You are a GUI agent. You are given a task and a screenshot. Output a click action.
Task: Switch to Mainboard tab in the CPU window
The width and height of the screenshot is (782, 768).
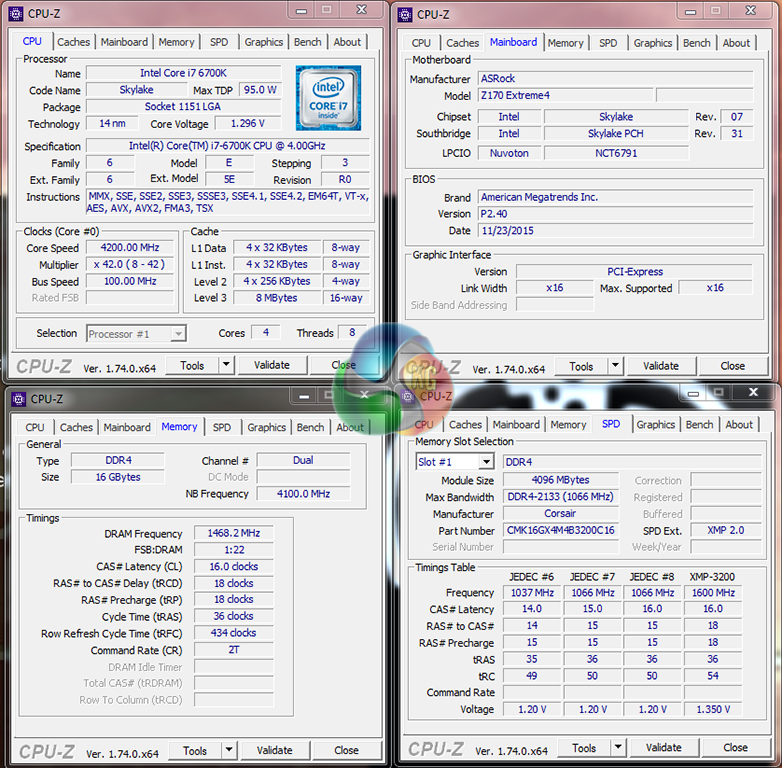coord(124,42)
